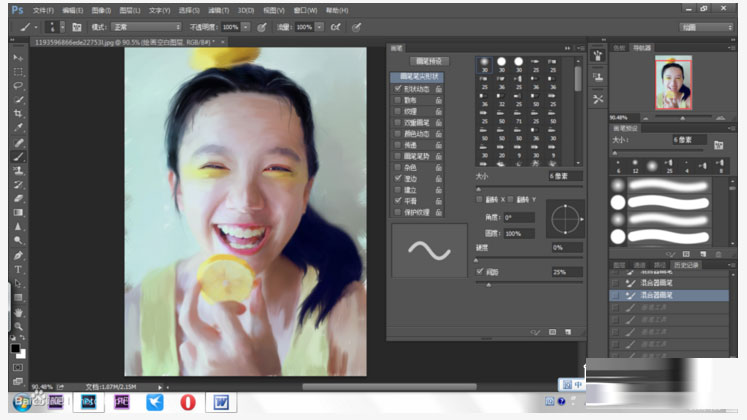The width and height of the screenshot is (747, 420).
Task: Open the 文件(F) menu
Action: tap(43, 10)
